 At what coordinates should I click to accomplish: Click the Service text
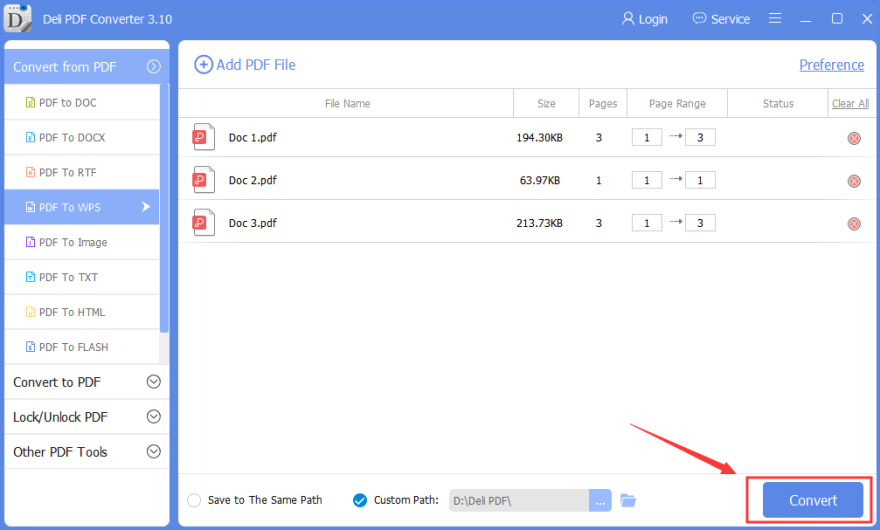pos(730,19)
